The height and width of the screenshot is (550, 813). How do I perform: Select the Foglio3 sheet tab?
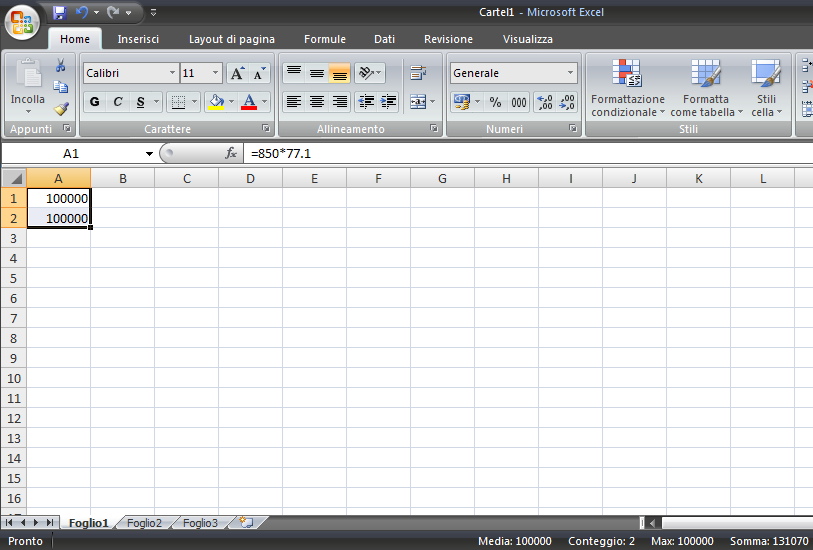pyautogui.click(x=200, y=523)
